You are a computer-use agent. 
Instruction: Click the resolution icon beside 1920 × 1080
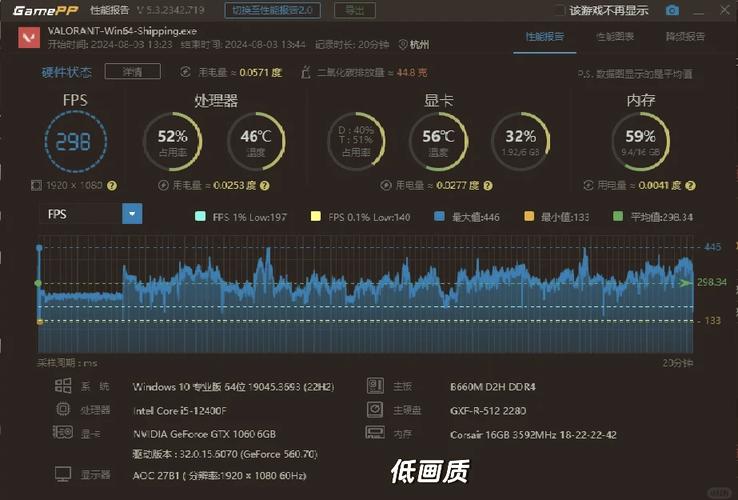tap(36, 185)
